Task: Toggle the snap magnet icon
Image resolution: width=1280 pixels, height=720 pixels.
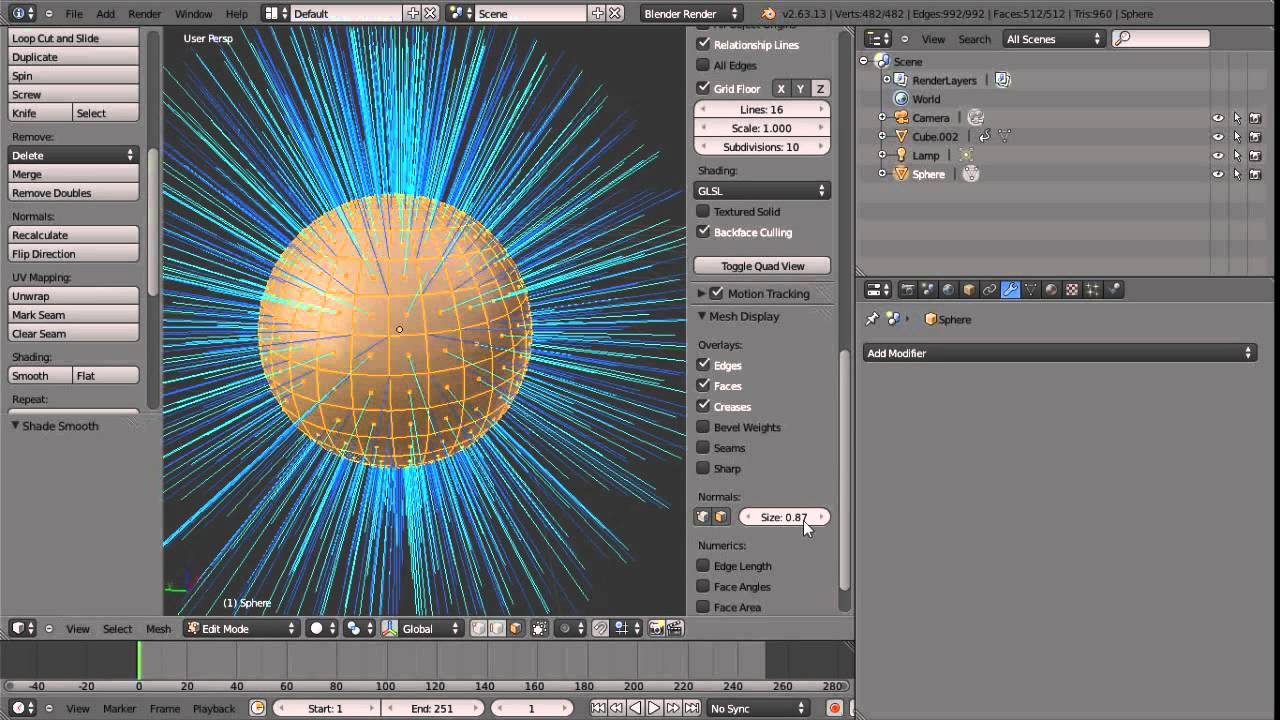Action: [x=600, y=628]
